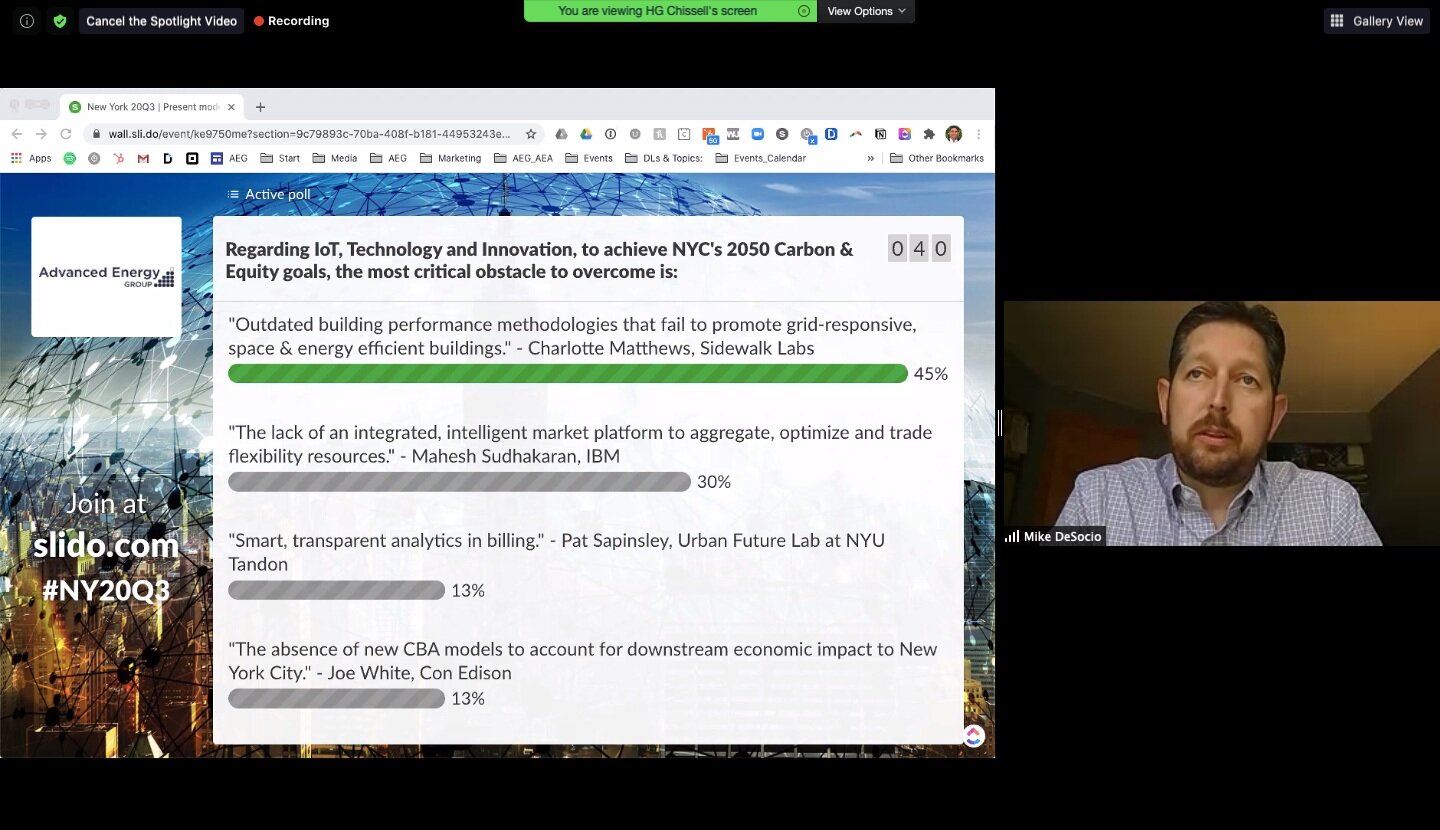Click the slido.com join text
The image size is (1440, 830).
[x=106, y=545]
